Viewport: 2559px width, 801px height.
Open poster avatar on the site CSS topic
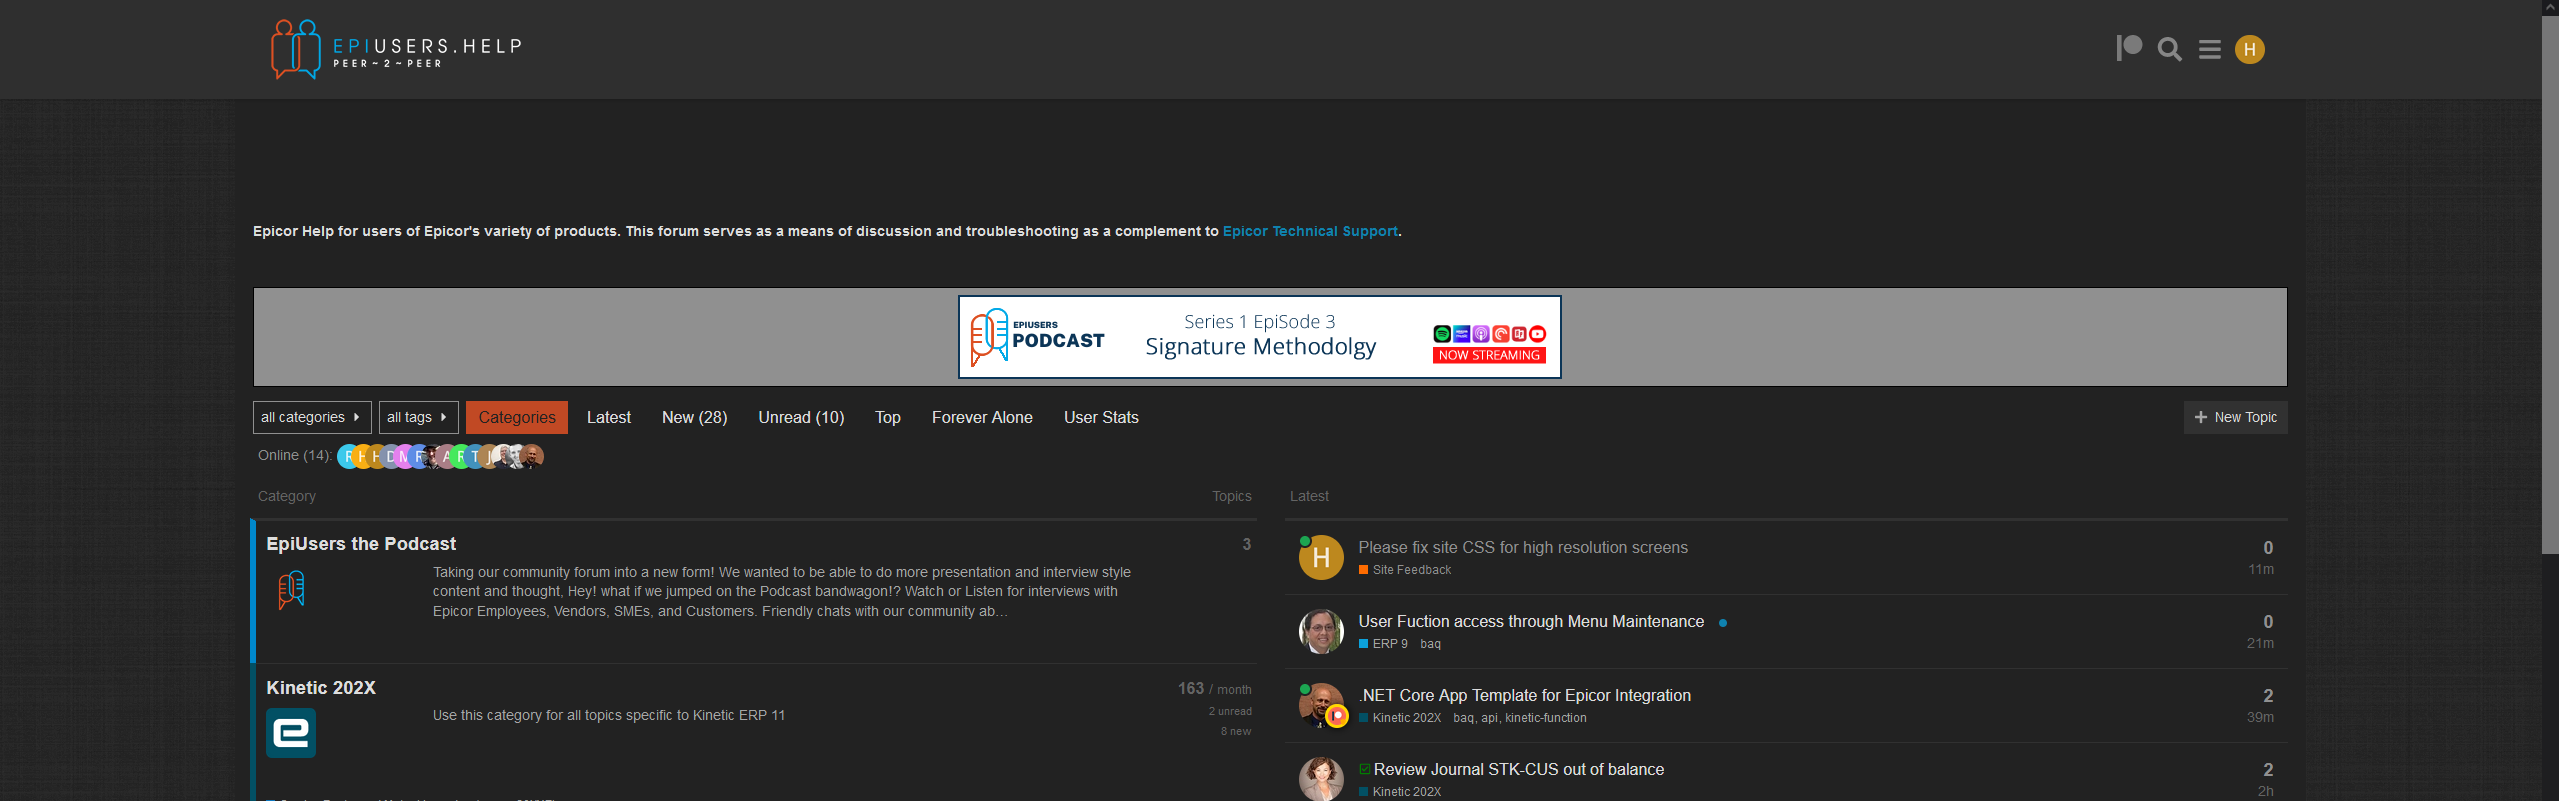click(x=1321, y=557)
